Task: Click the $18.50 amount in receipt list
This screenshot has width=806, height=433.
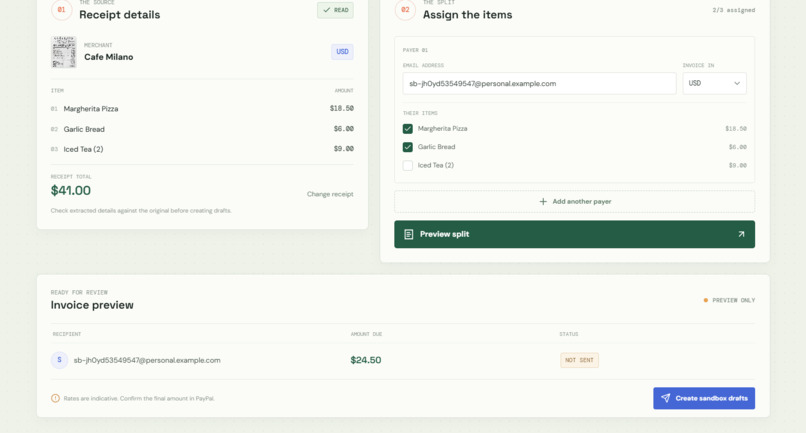Action: [x=342, y=109]
